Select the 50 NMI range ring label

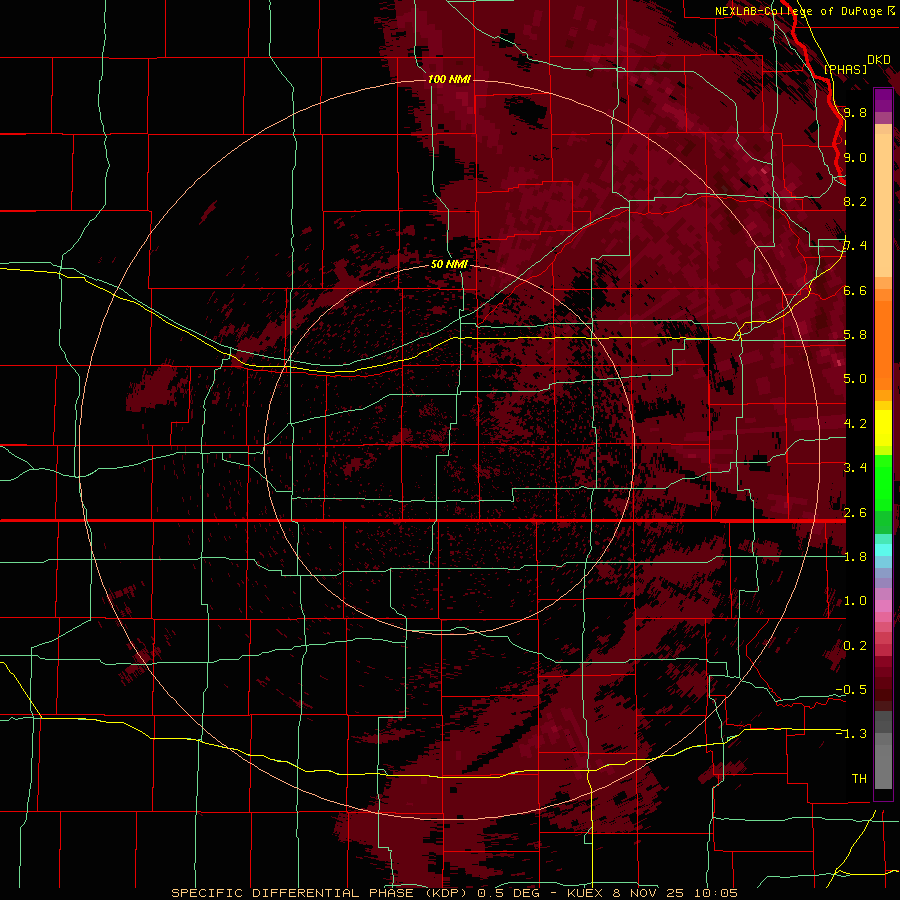coord(449,264)
